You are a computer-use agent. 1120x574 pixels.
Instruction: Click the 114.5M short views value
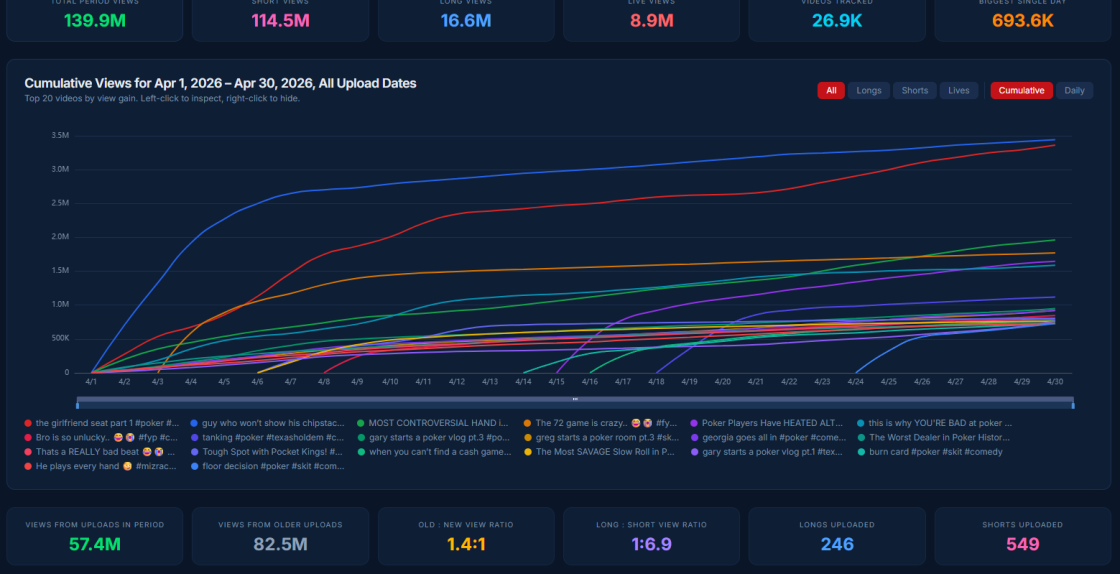(x=280, y=21)
